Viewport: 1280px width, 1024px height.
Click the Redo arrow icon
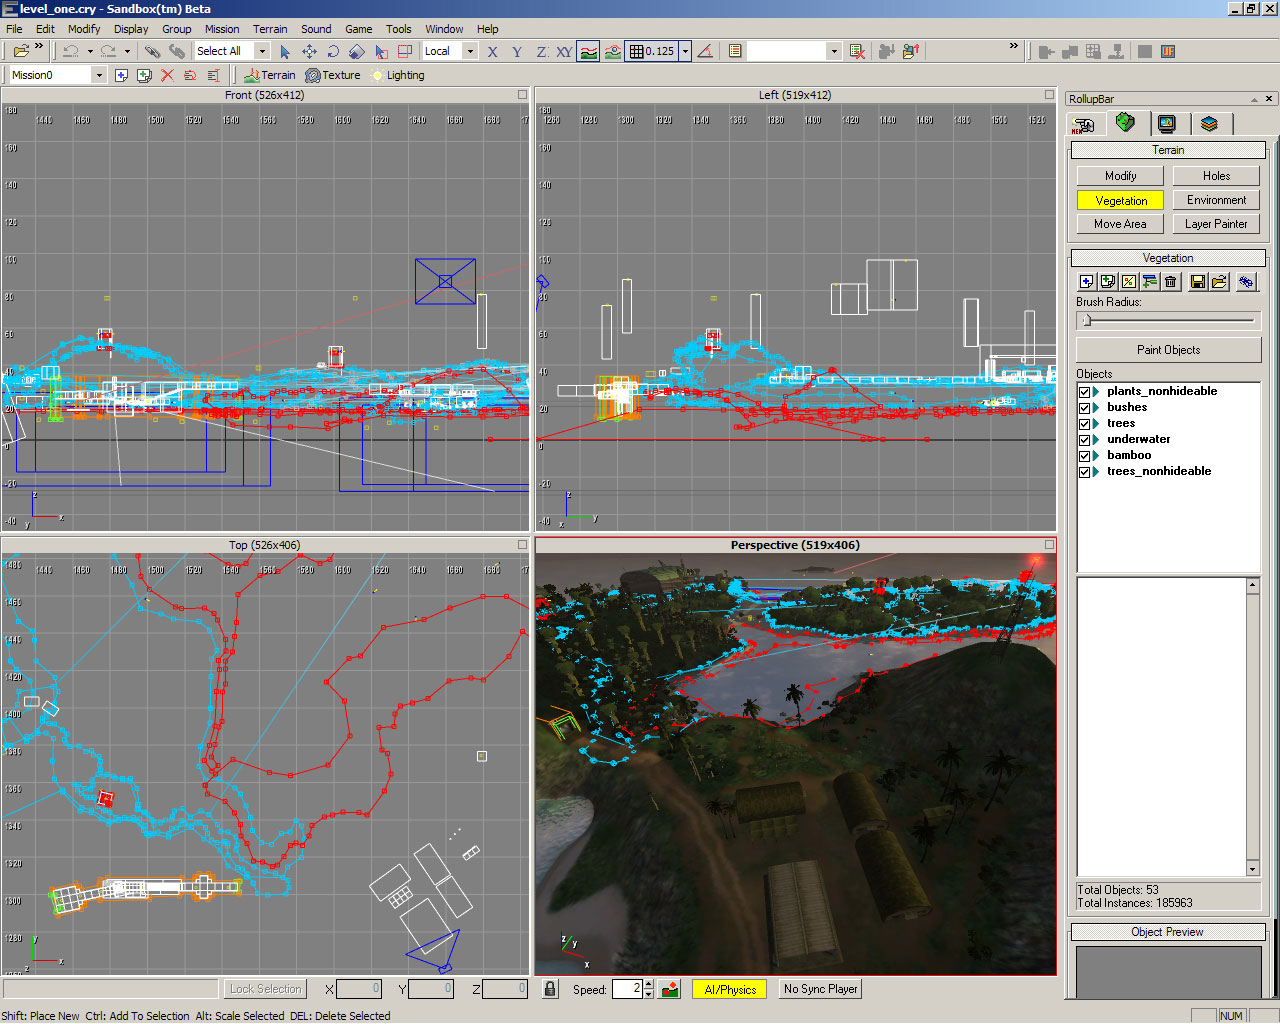tap(108, 51)
